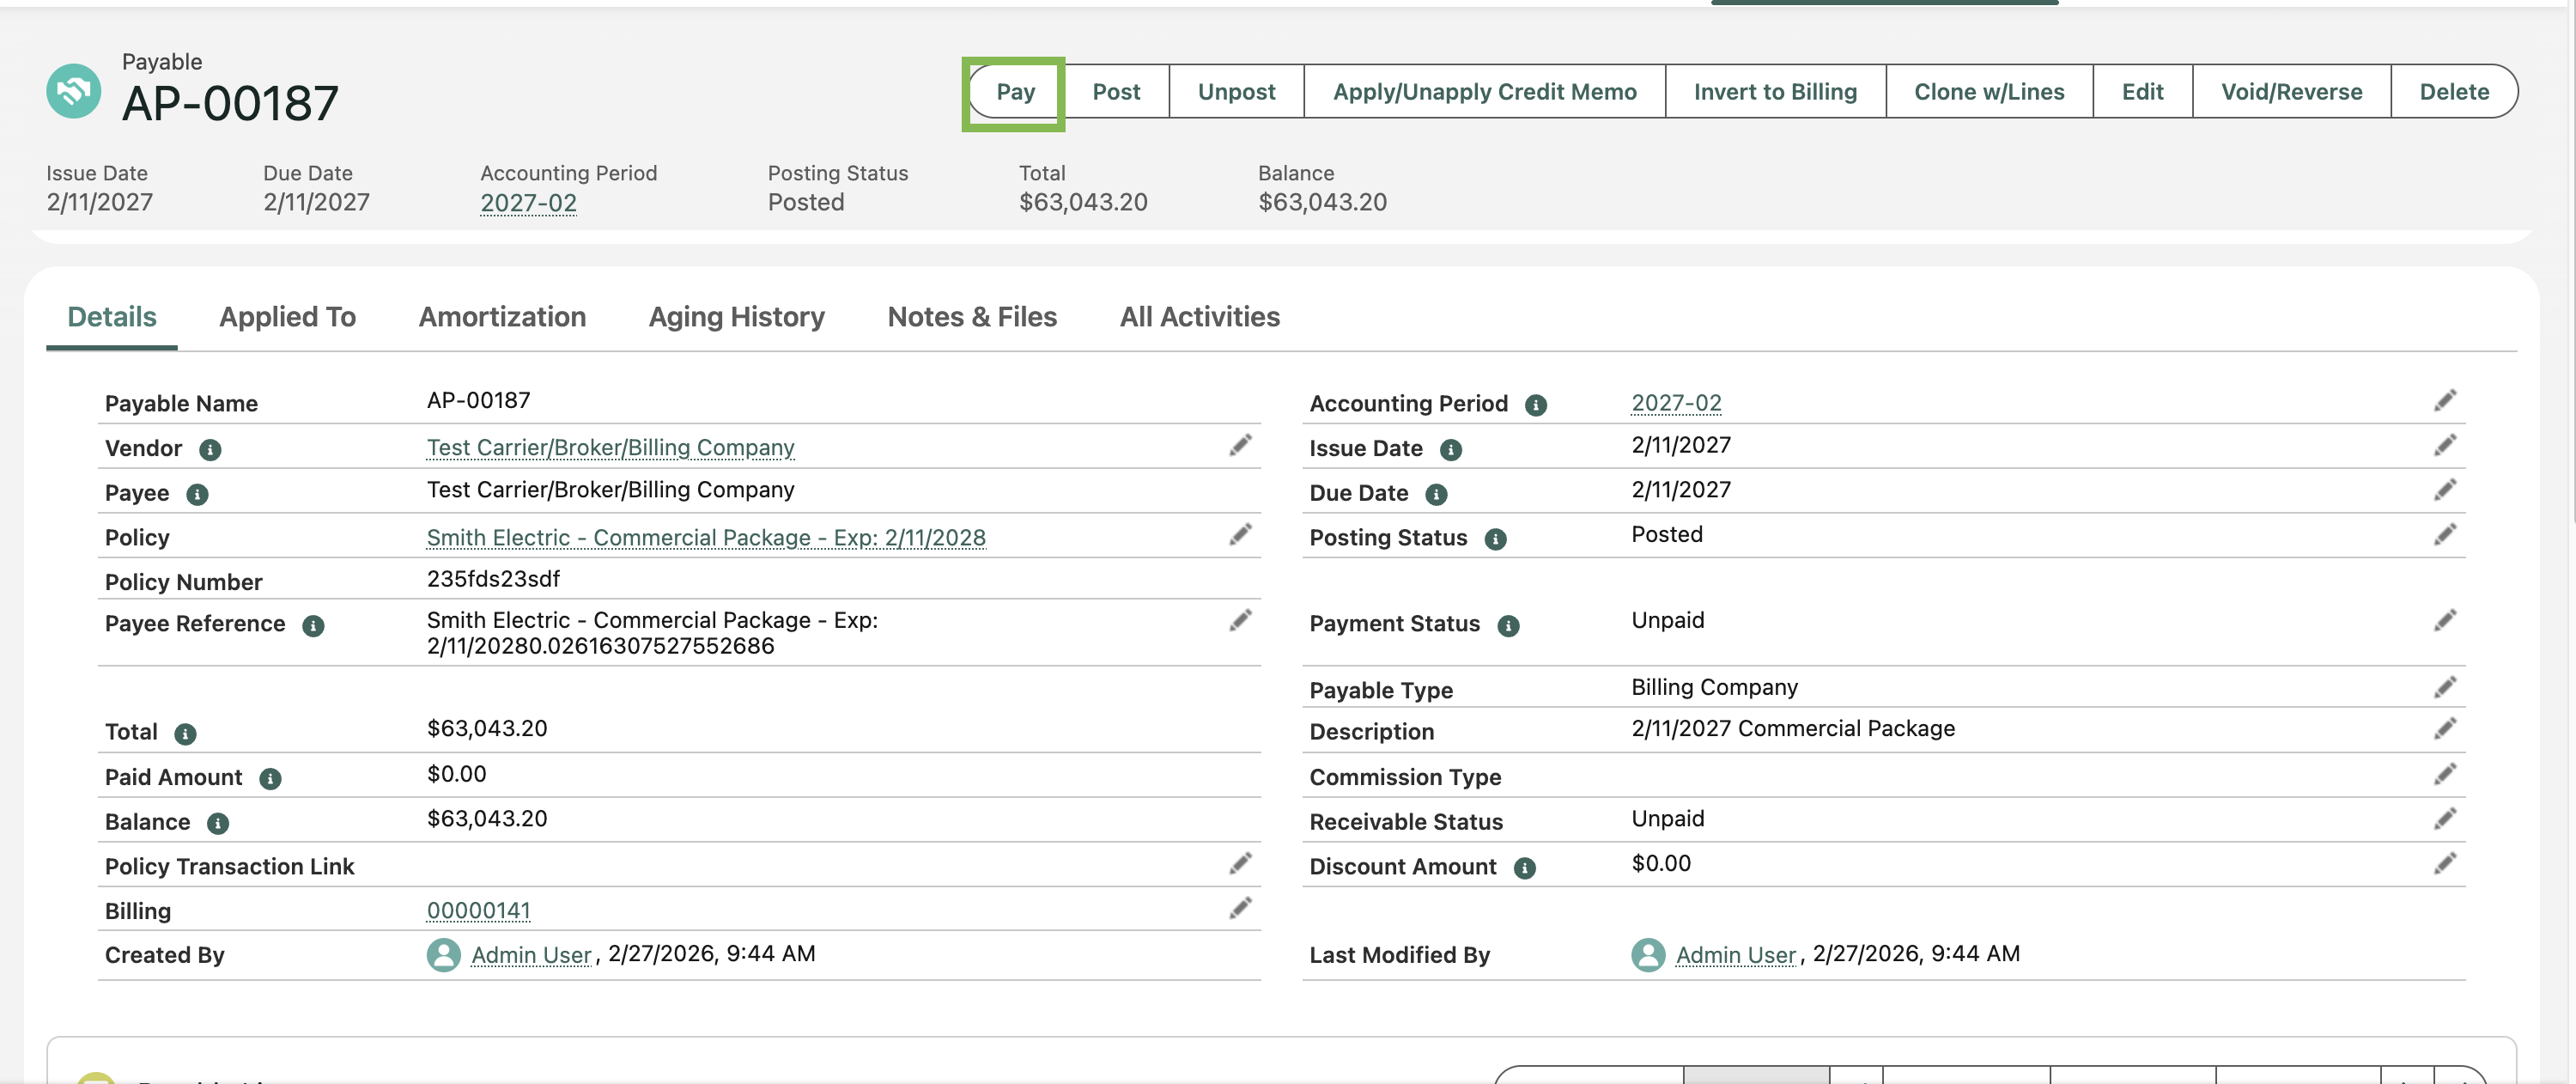Edit Payable Type pencil icon
The height and width of the screenshot is (1084, 2576).
(2445, 688)
